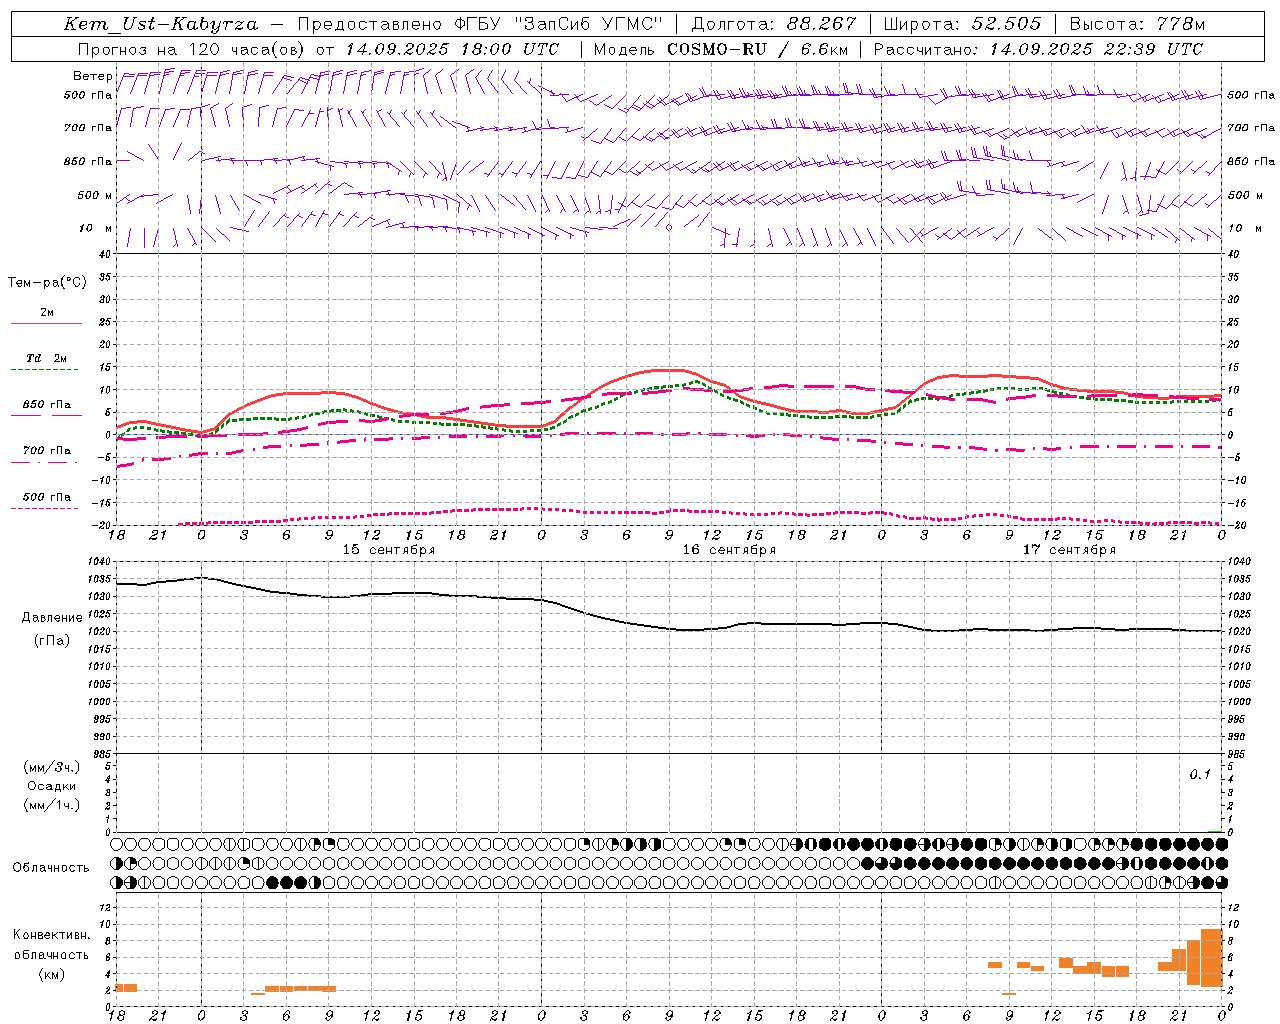Click the Модель COSMO-RU / 6.6км label
1280x1024 pixels.
tap(720, 49)
